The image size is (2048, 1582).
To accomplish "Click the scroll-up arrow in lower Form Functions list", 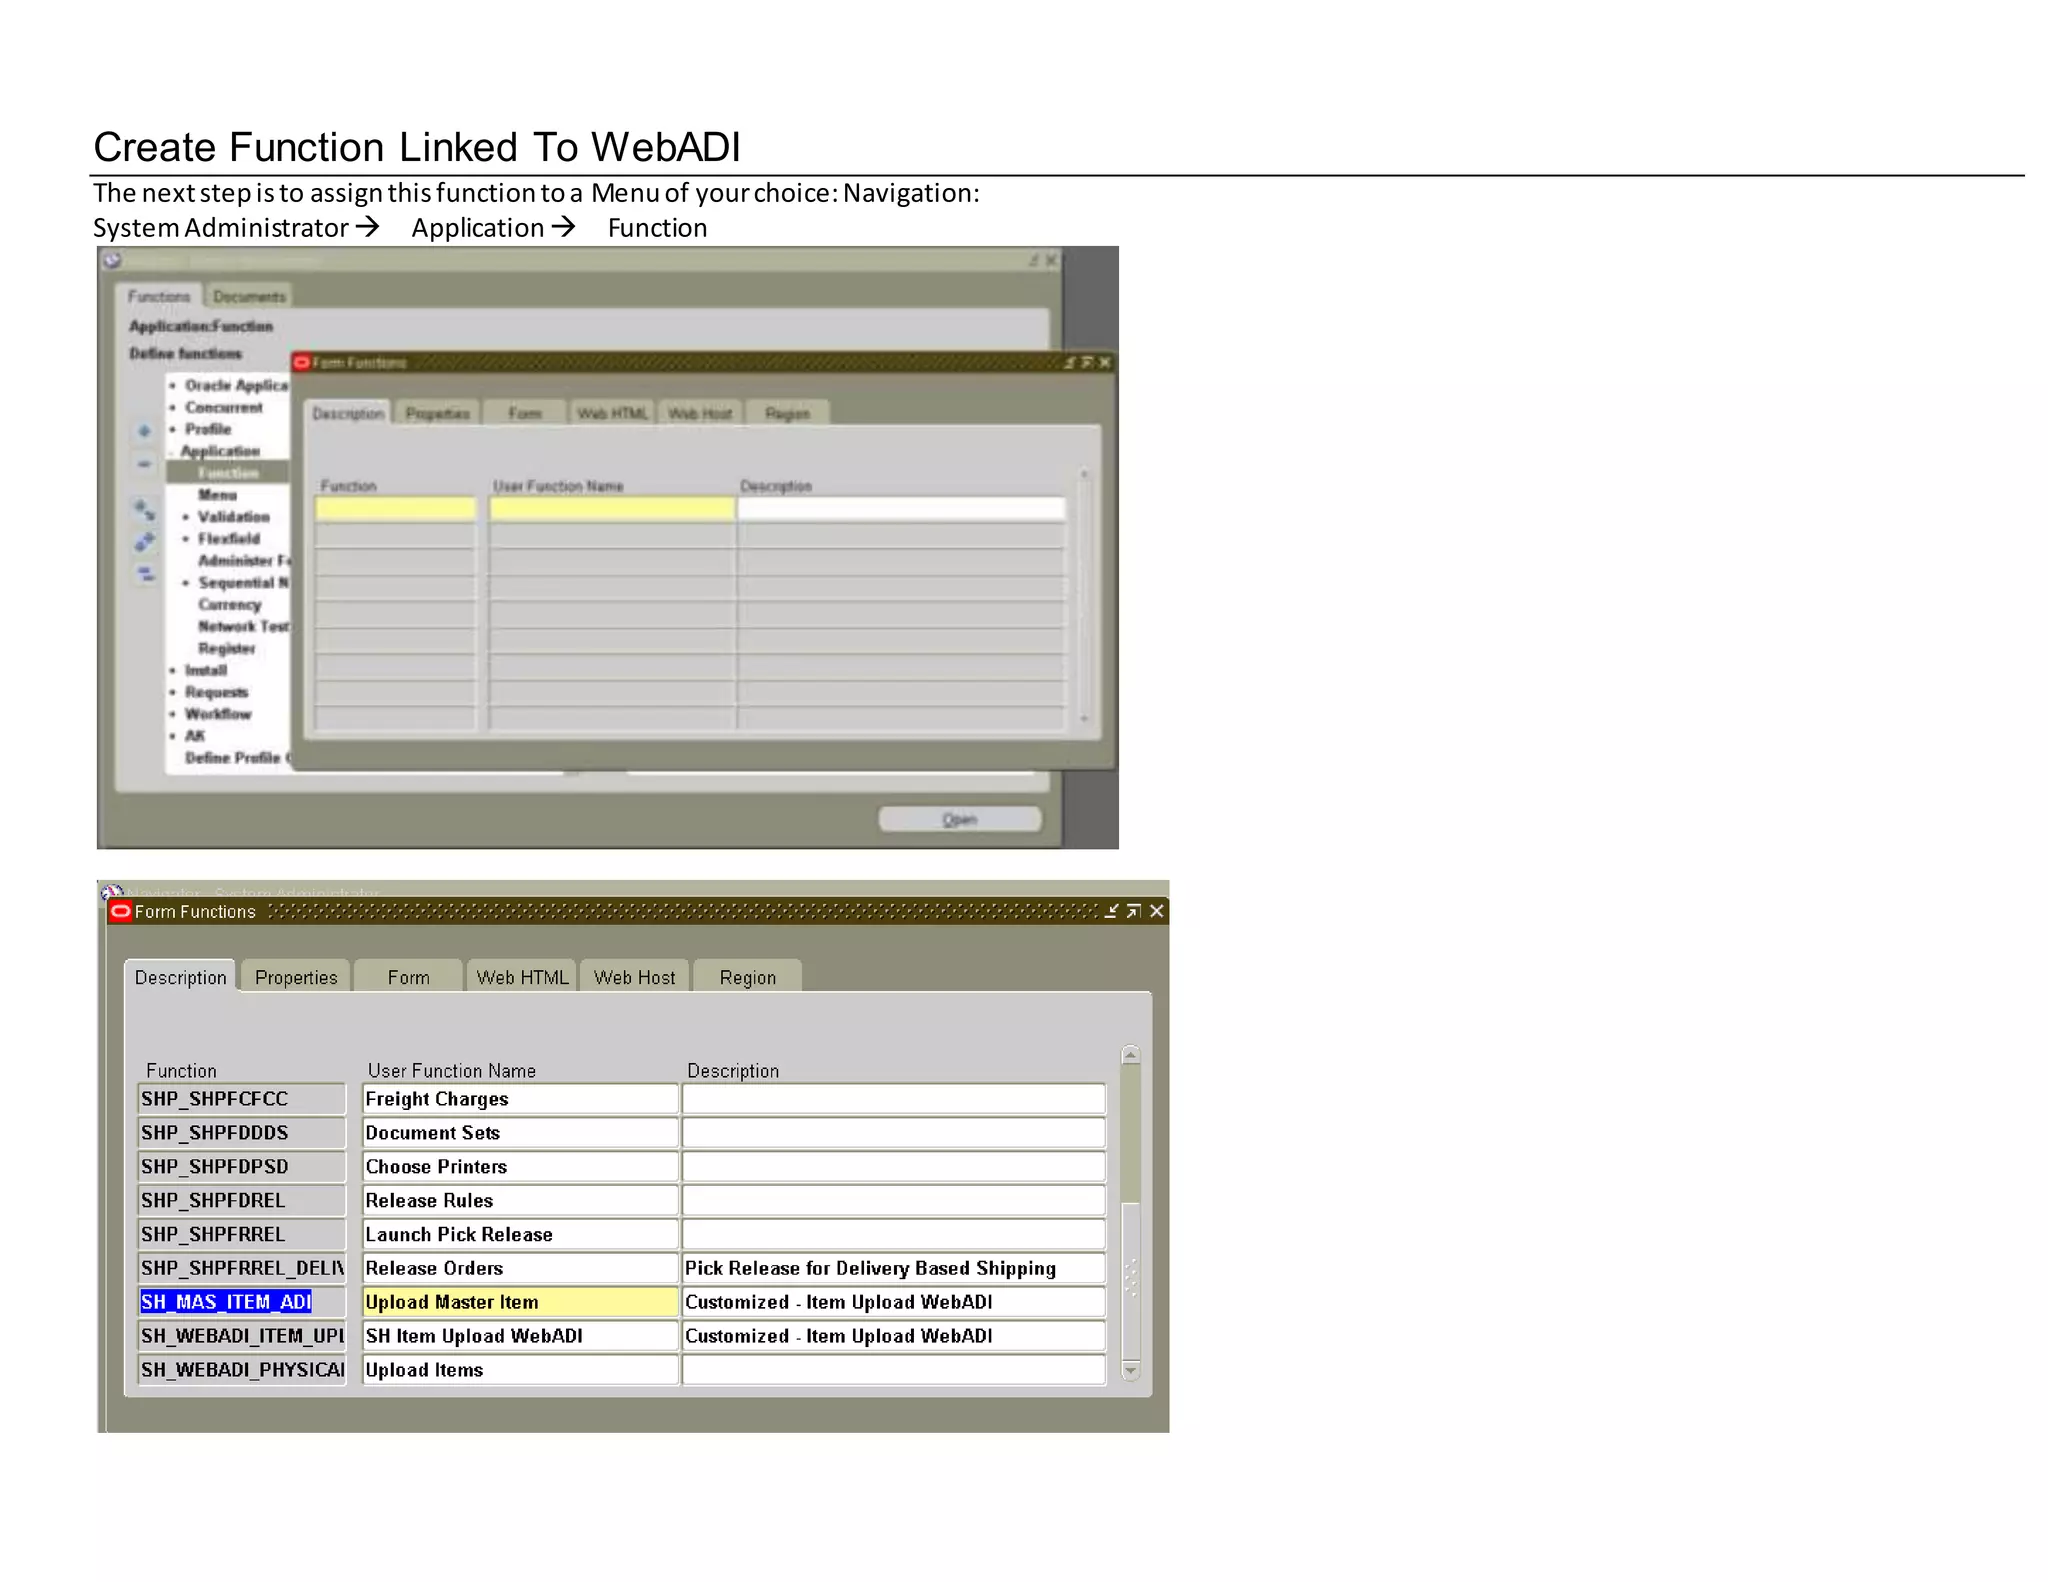I will tap(1130, 1055).
